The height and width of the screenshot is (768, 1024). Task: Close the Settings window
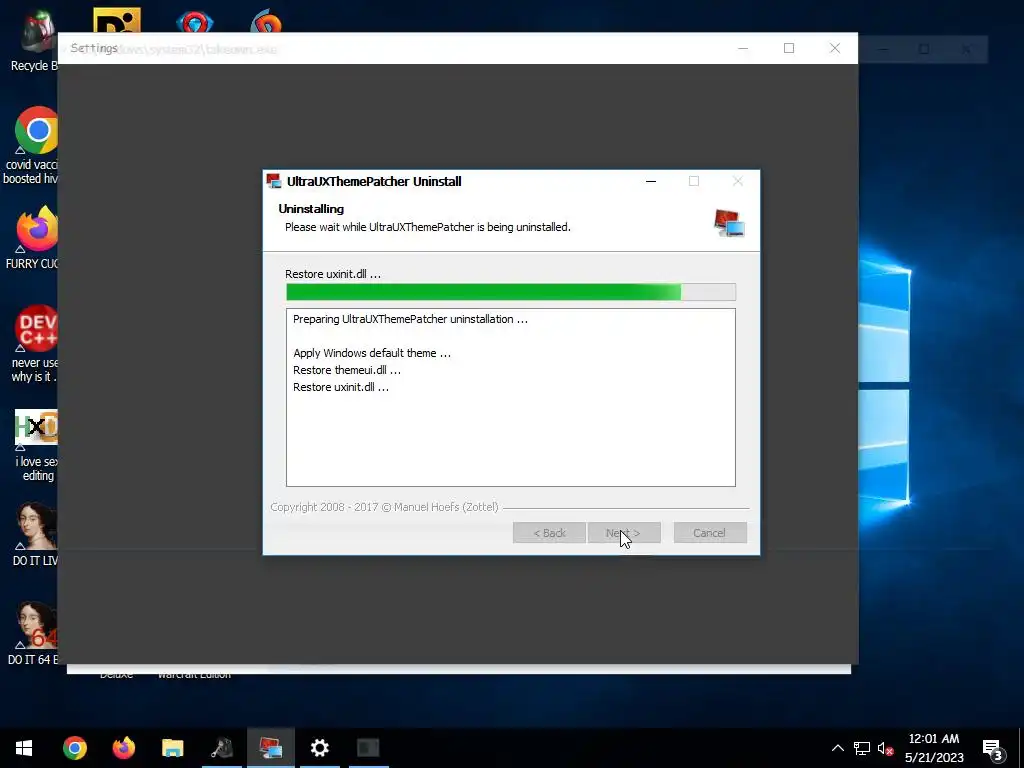(x=835, y=48)
